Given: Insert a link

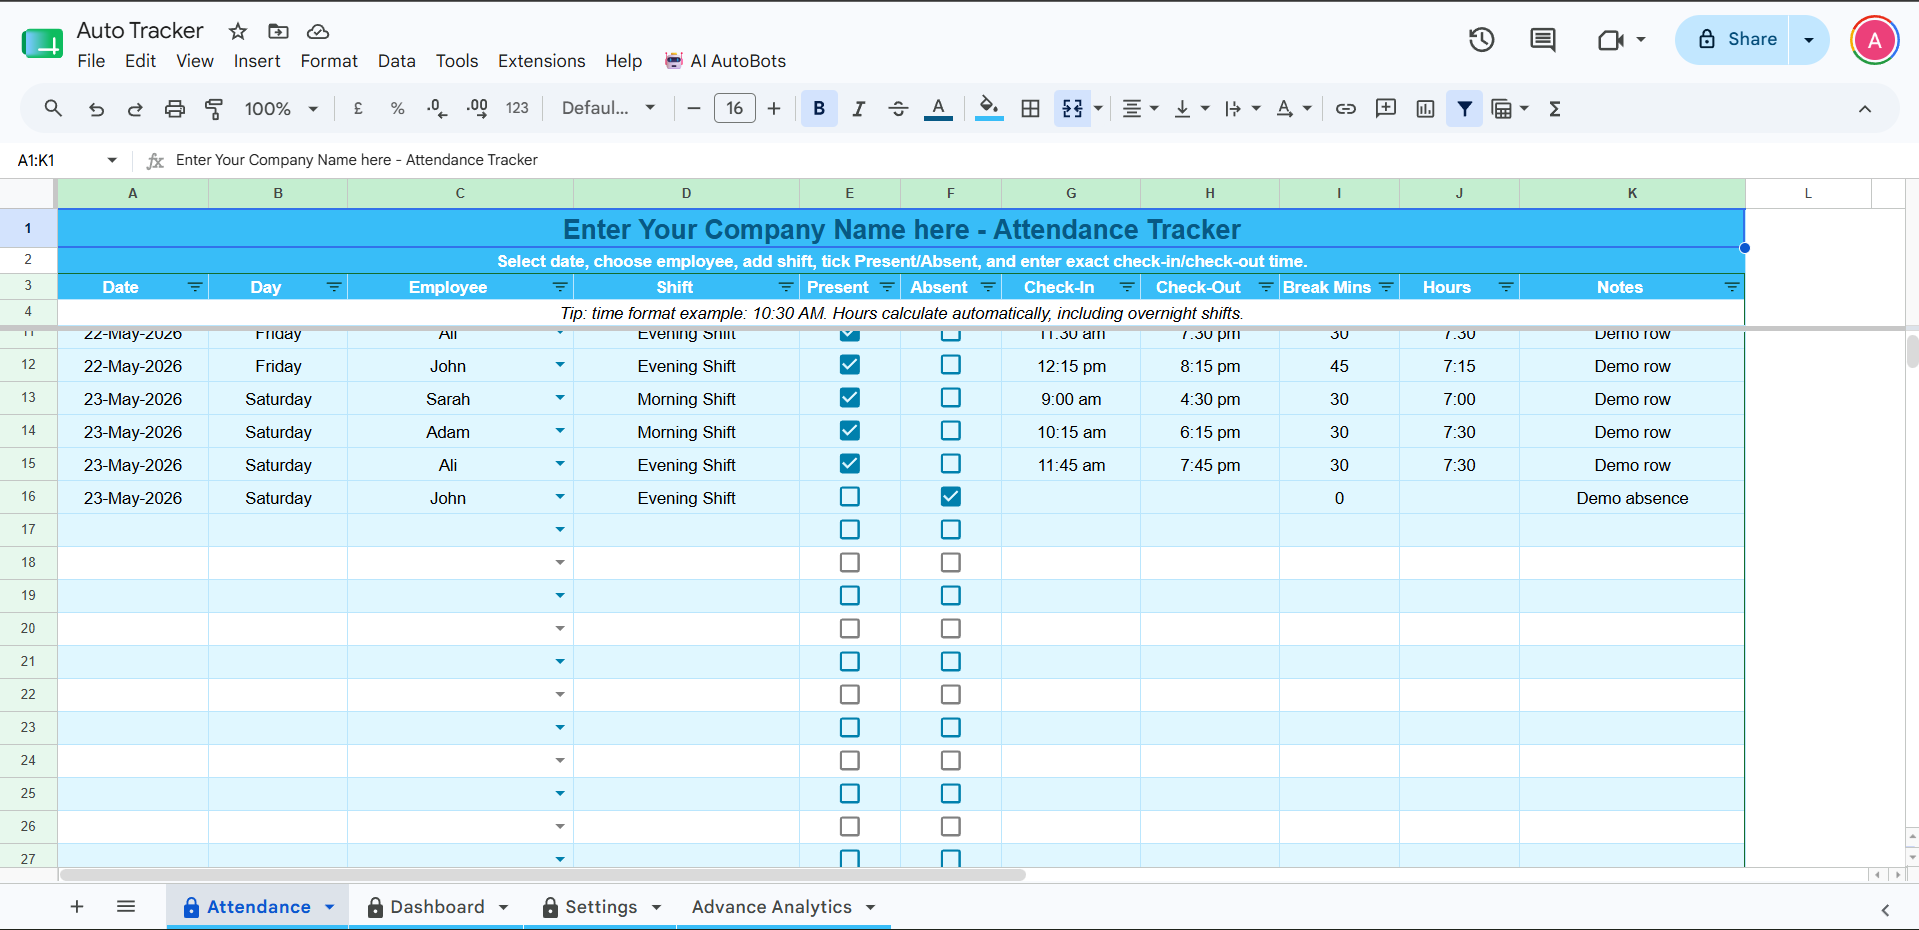Looking at the screenshot, I should click(x=1346, y=108).
